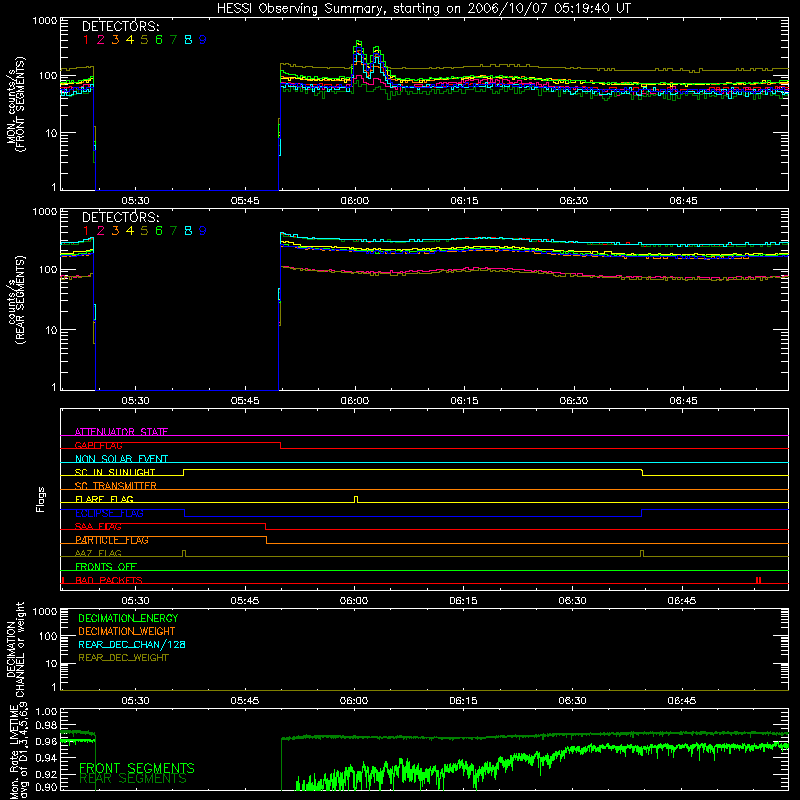
Task: Click the flare peak in front segments plot
Action: [358, 43]
